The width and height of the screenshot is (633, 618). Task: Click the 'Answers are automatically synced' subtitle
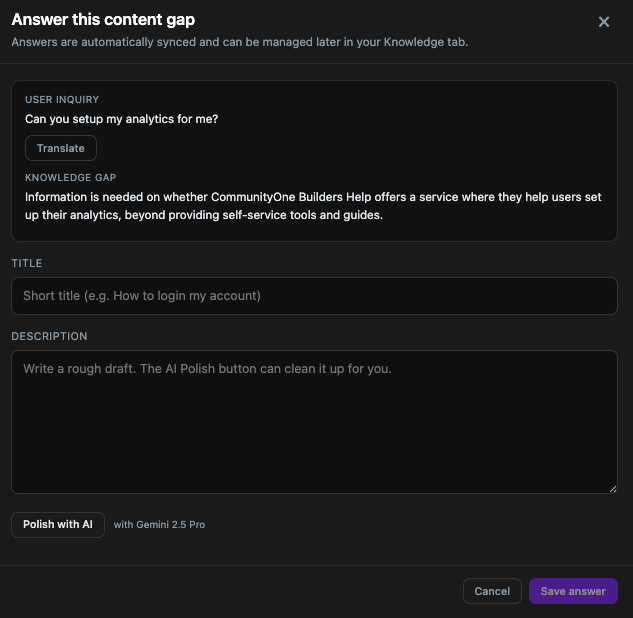click(x=239, y=42)
